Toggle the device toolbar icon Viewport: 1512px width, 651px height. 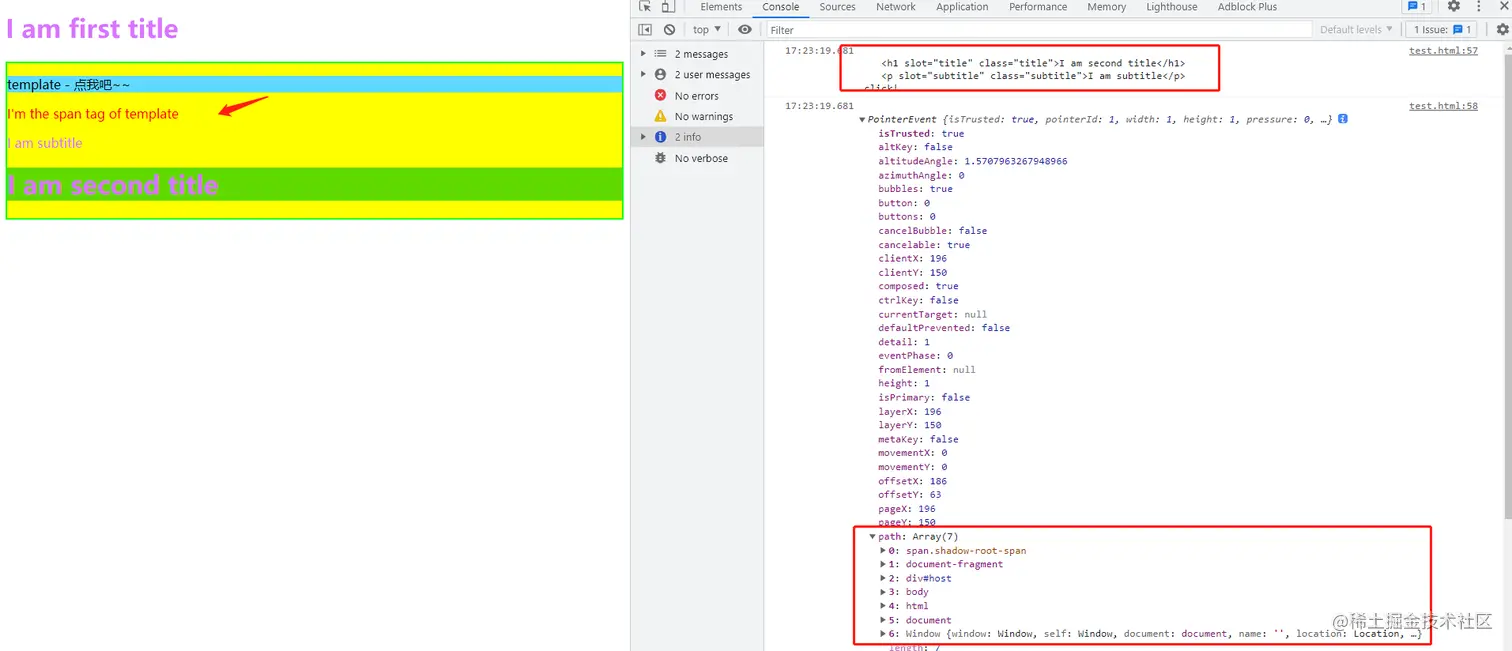(x=668, y=6)
